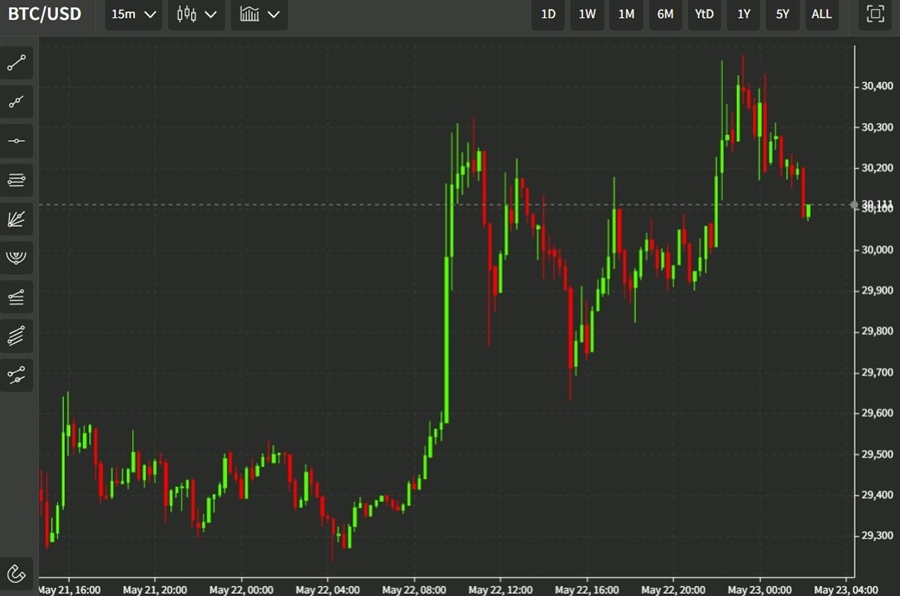
Task: Open the 15m interval dropdown
Action: click(x=133, y=14)
